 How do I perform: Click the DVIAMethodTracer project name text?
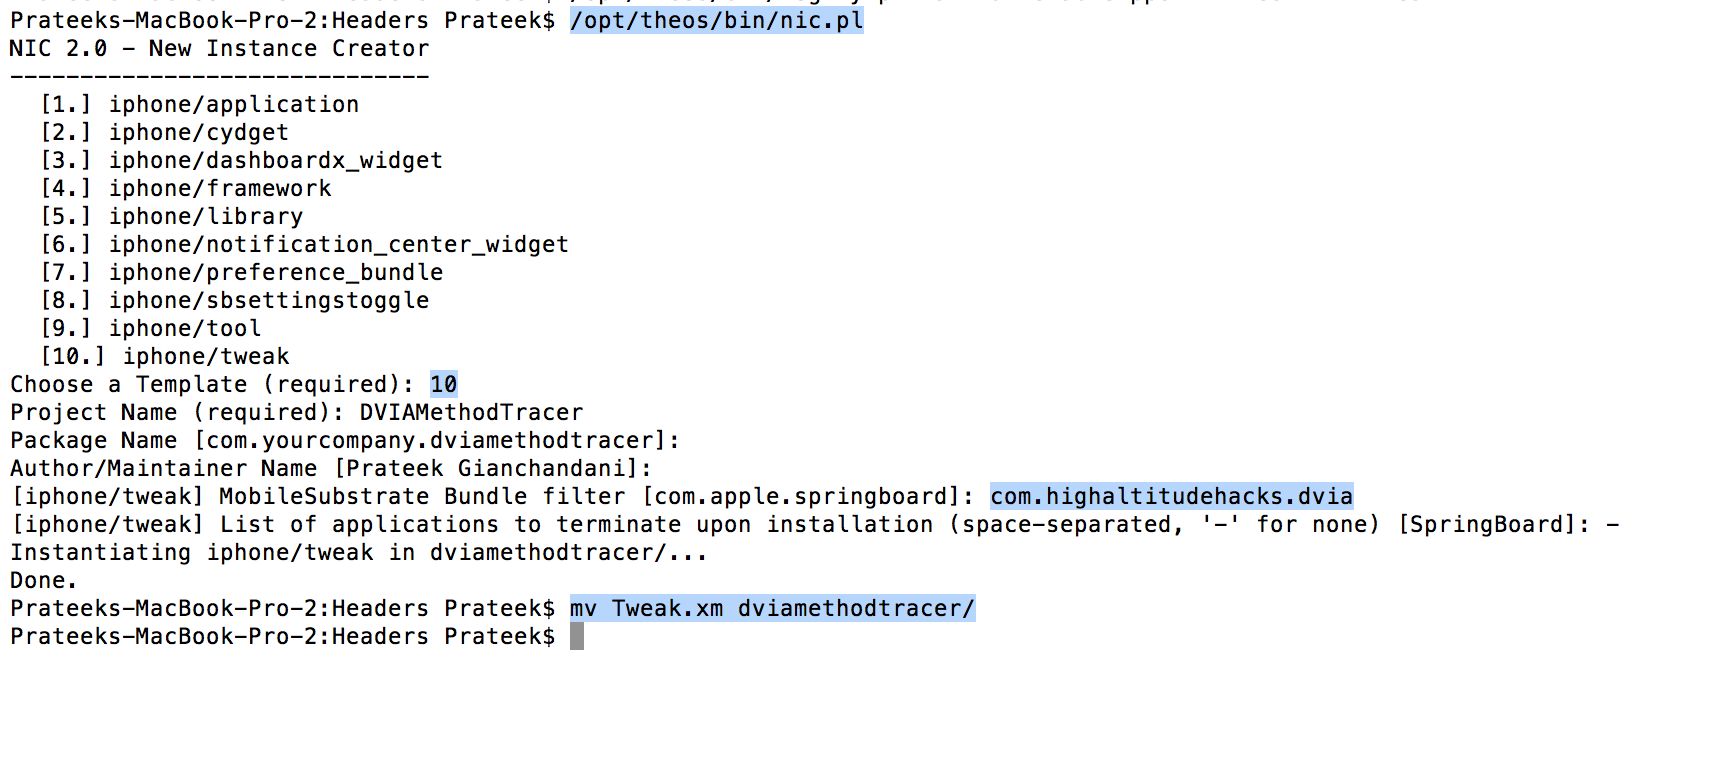471,413
